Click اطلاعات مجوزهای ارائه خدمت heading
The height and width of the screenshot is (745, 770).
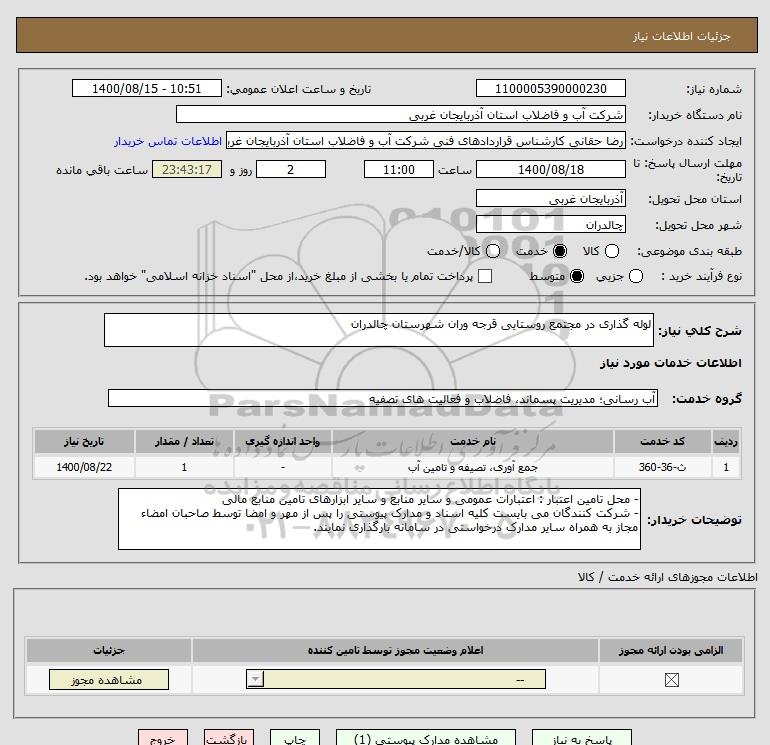(667, 577)
